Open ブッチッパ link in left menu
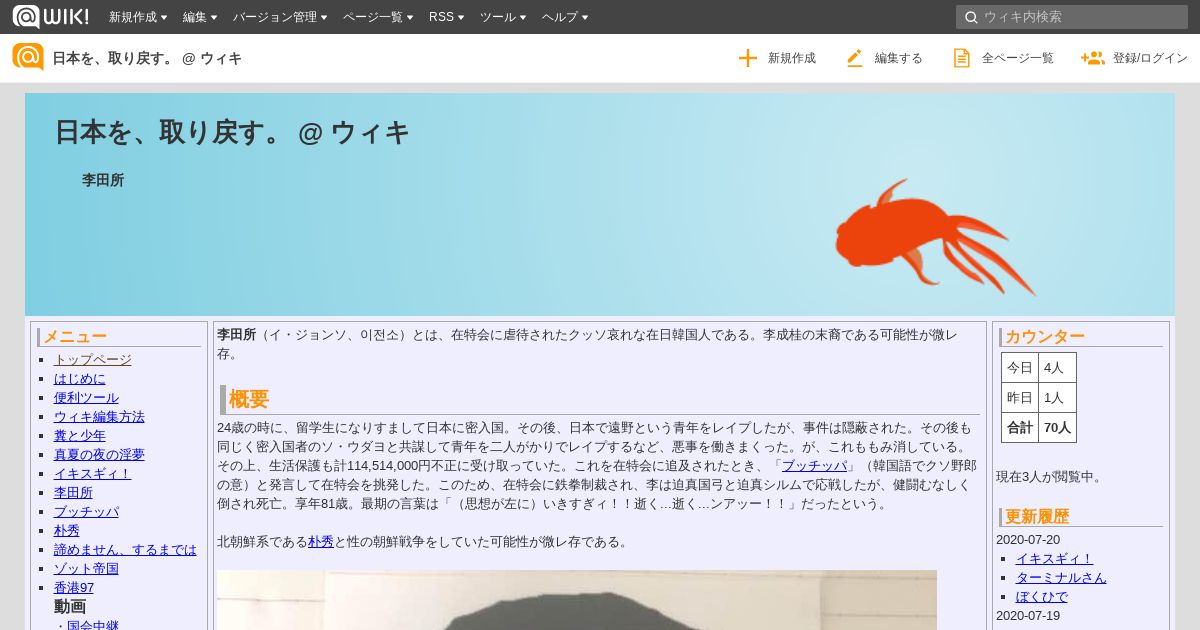 (86, 511)
